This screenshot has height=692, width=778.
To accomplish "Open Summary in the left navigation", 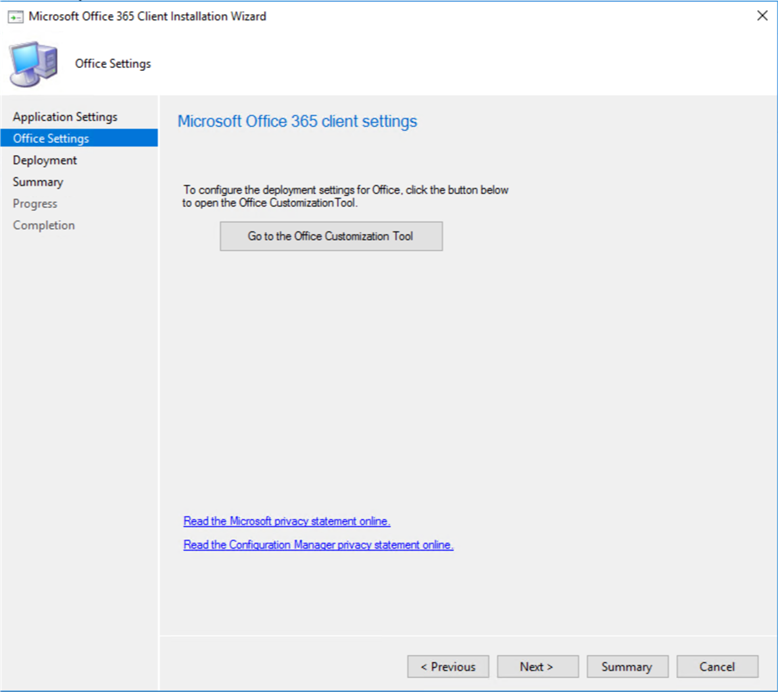I will 38,182.
